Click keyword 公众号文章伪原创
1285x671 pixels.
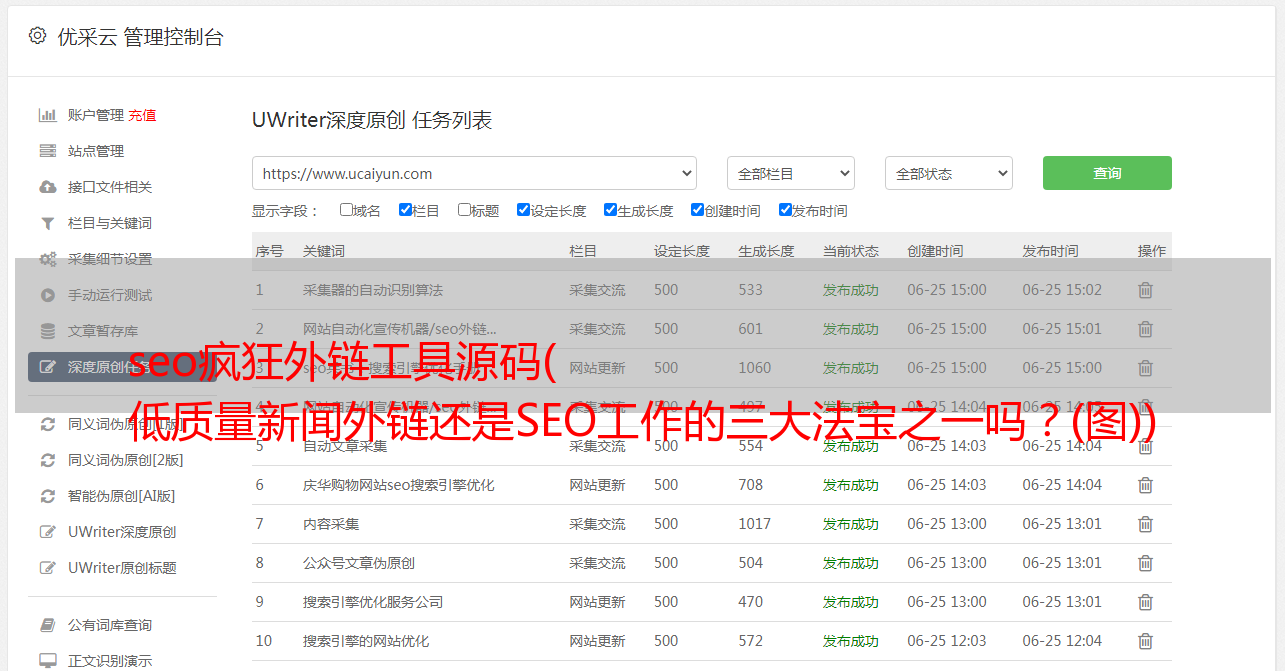tap(359, 563)
